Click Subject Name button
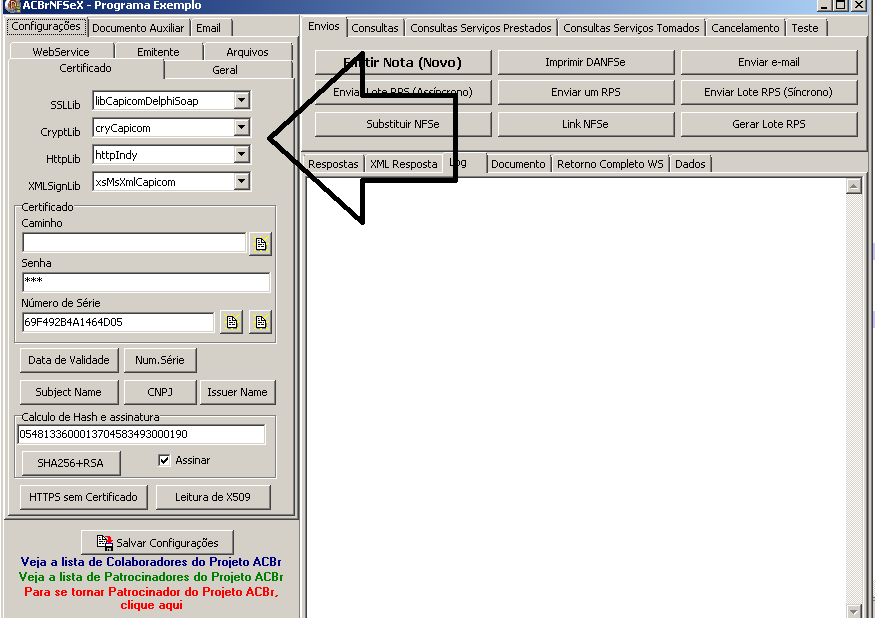883x618 pixels. pyautogui.click(x=69, y=392)
